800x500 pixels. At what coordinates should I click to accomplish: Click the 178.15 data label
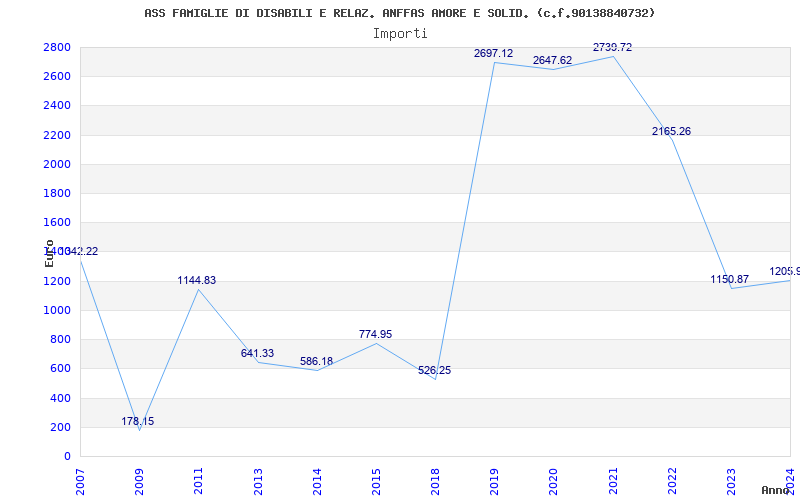[137, 421]
